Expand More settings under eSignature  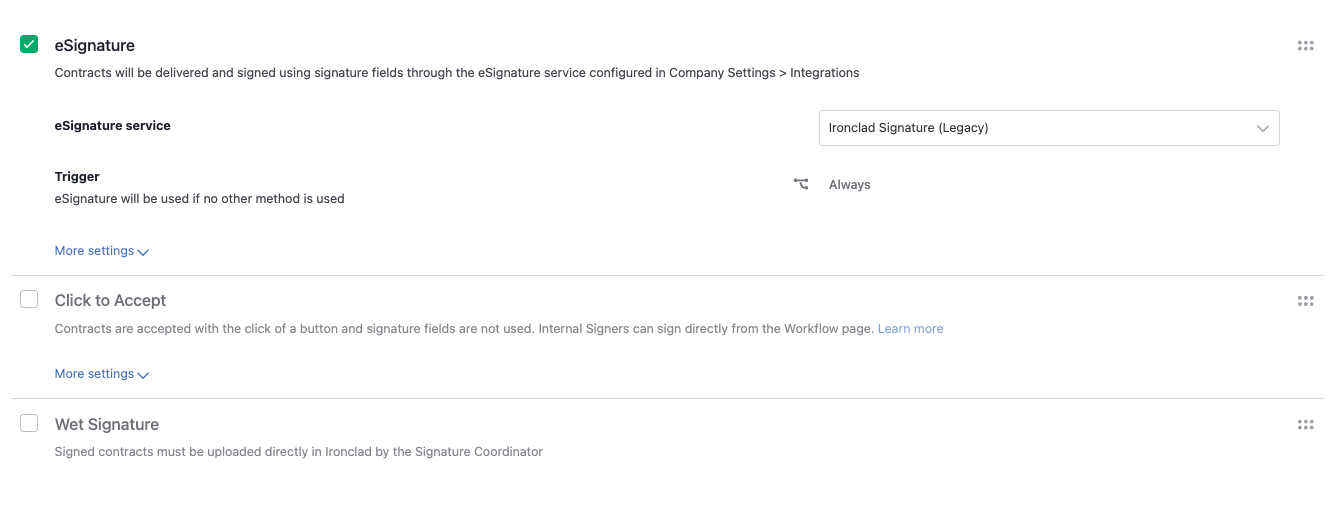coord(94,251)
